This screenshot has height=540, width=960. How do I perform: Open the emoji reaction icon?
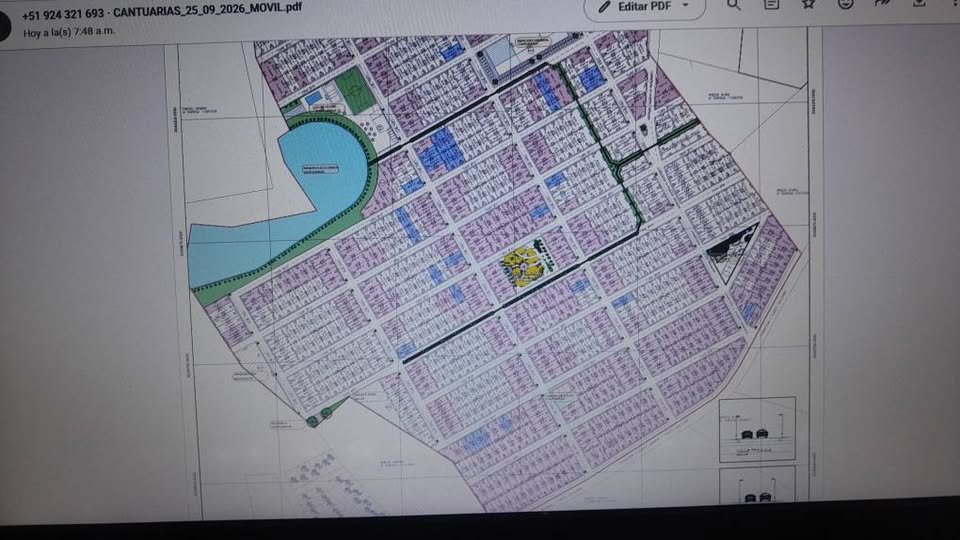tap(846, 4)
